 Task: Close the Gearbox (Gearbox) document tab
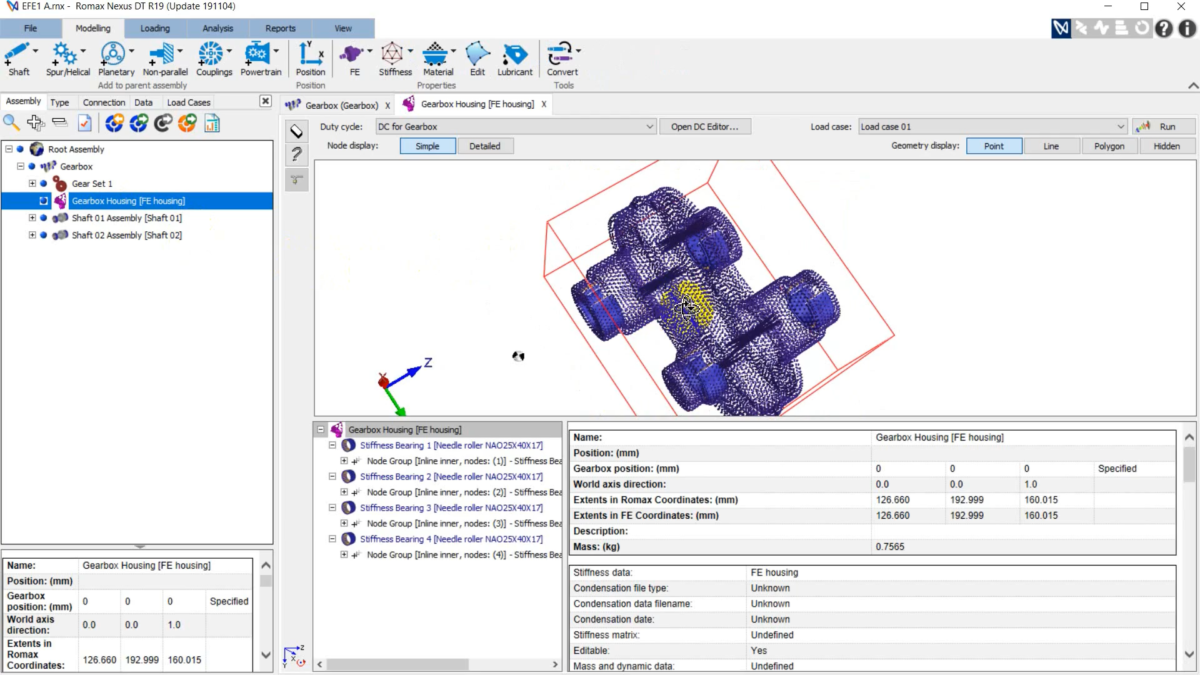point(388,105)
